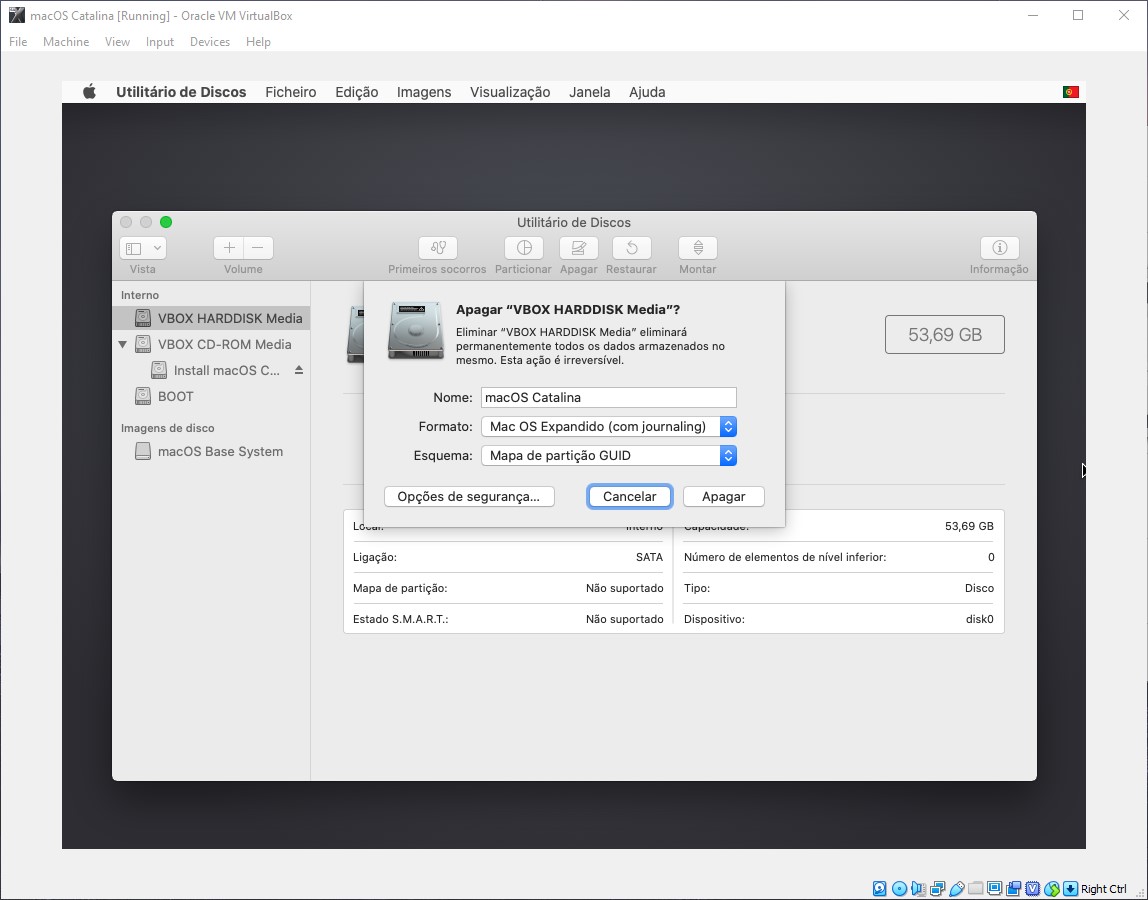Click the Nome text field
The height and width of the screenshot is (900, 1148).
click(608, 398)
